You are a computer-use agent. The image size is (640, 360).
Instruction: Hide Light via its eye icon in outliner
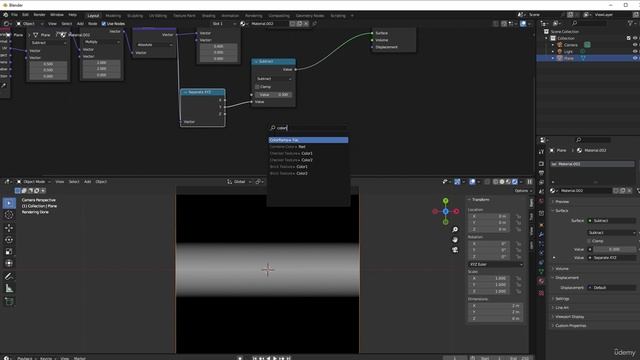click(x=635, y=51)
